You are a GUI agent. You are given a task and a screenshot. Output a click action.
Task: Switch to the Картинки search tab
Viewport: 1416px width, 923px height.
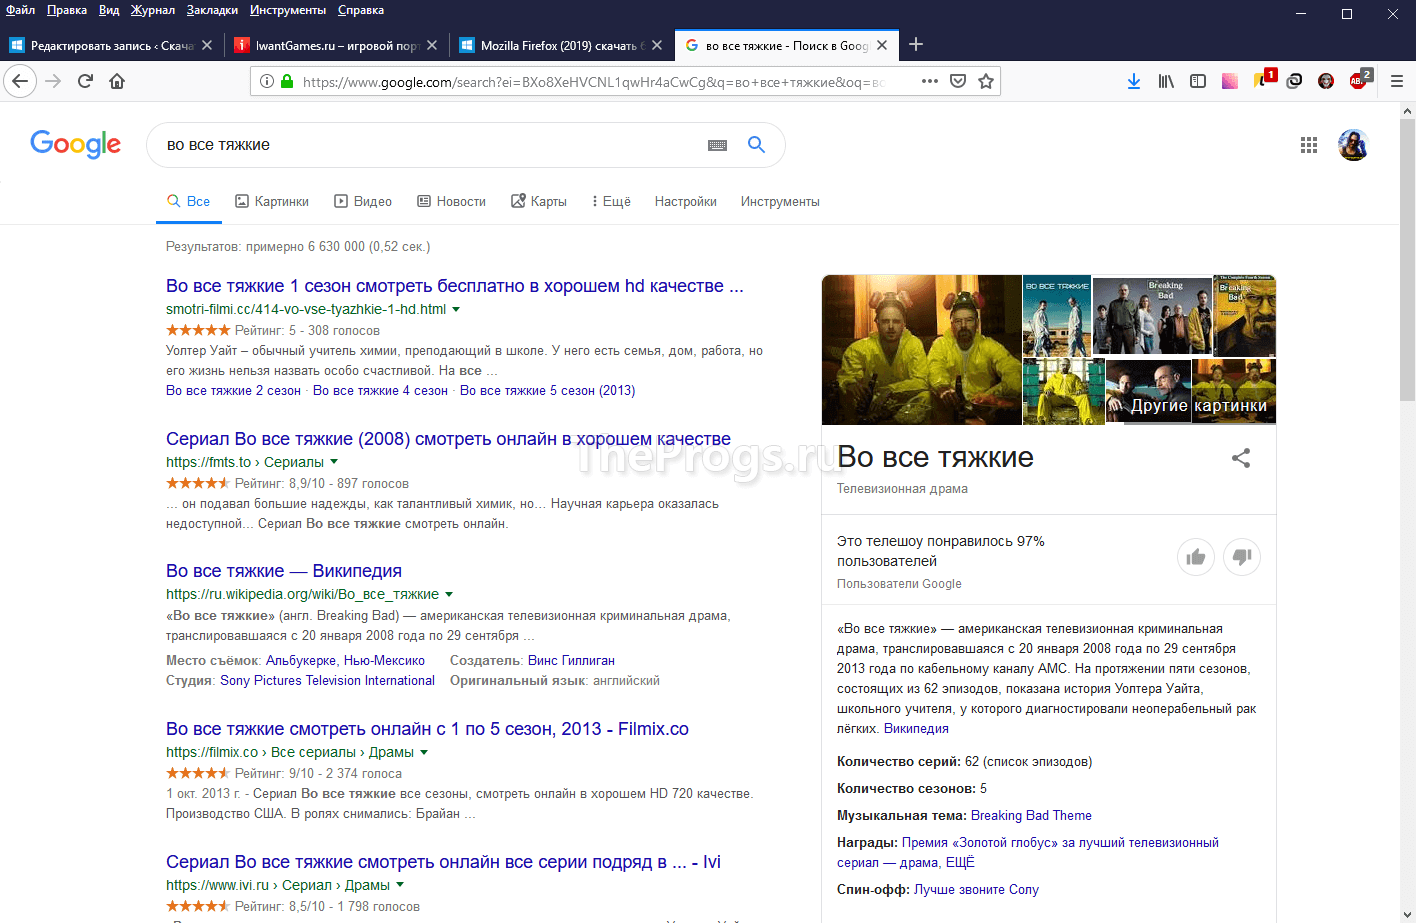(x=272, y=201)
